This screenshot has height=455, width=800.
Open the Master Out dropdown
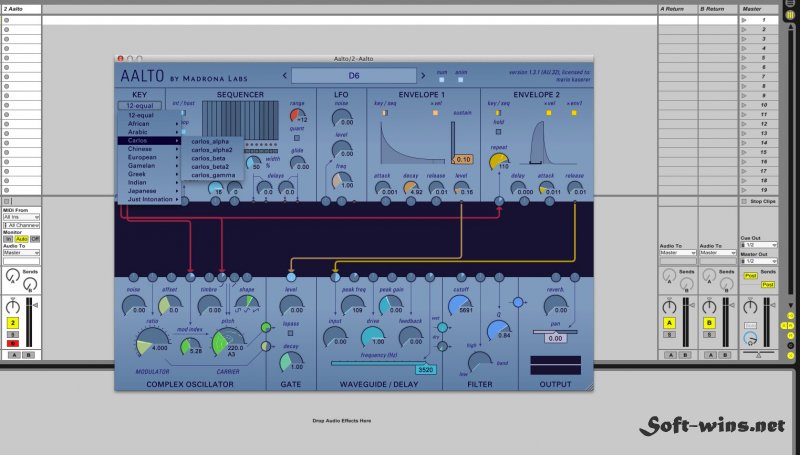[x=759, y=261]
